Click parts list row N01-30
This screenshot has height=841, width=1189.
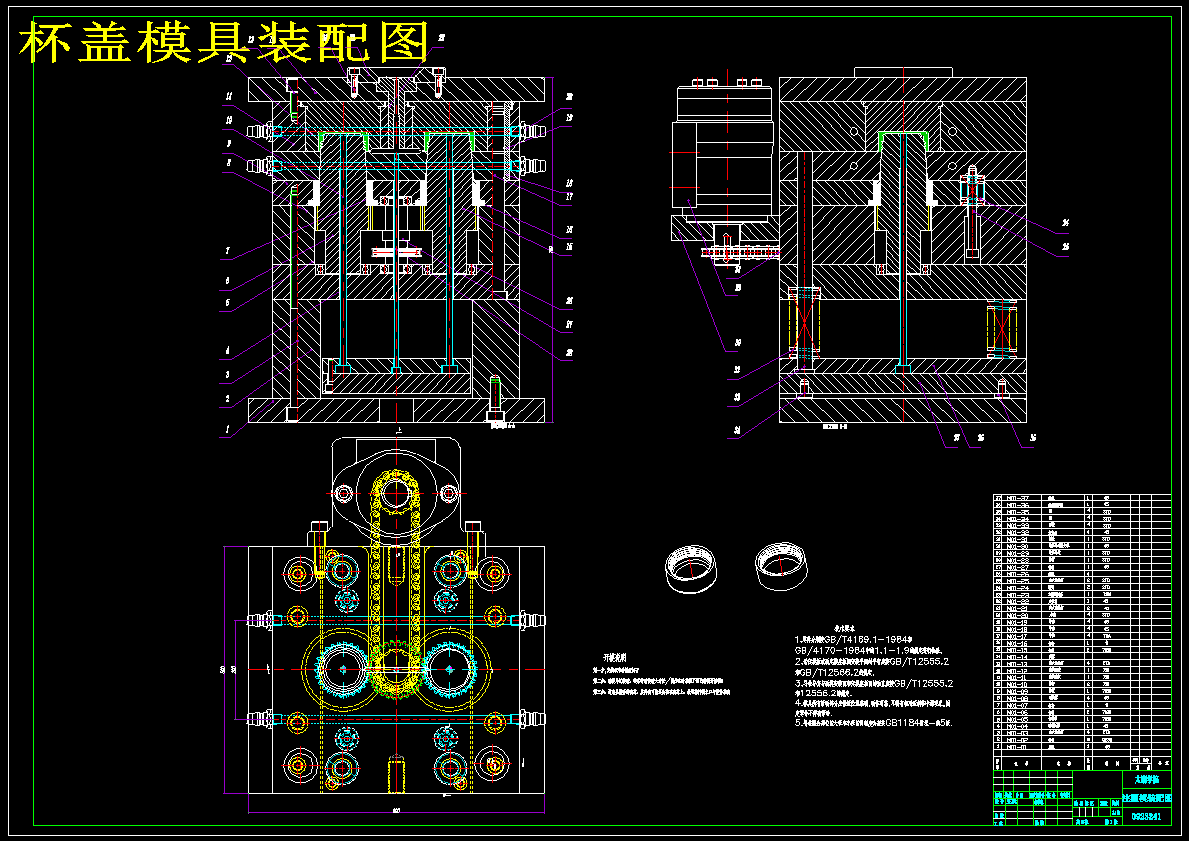tap(1082, 546)
